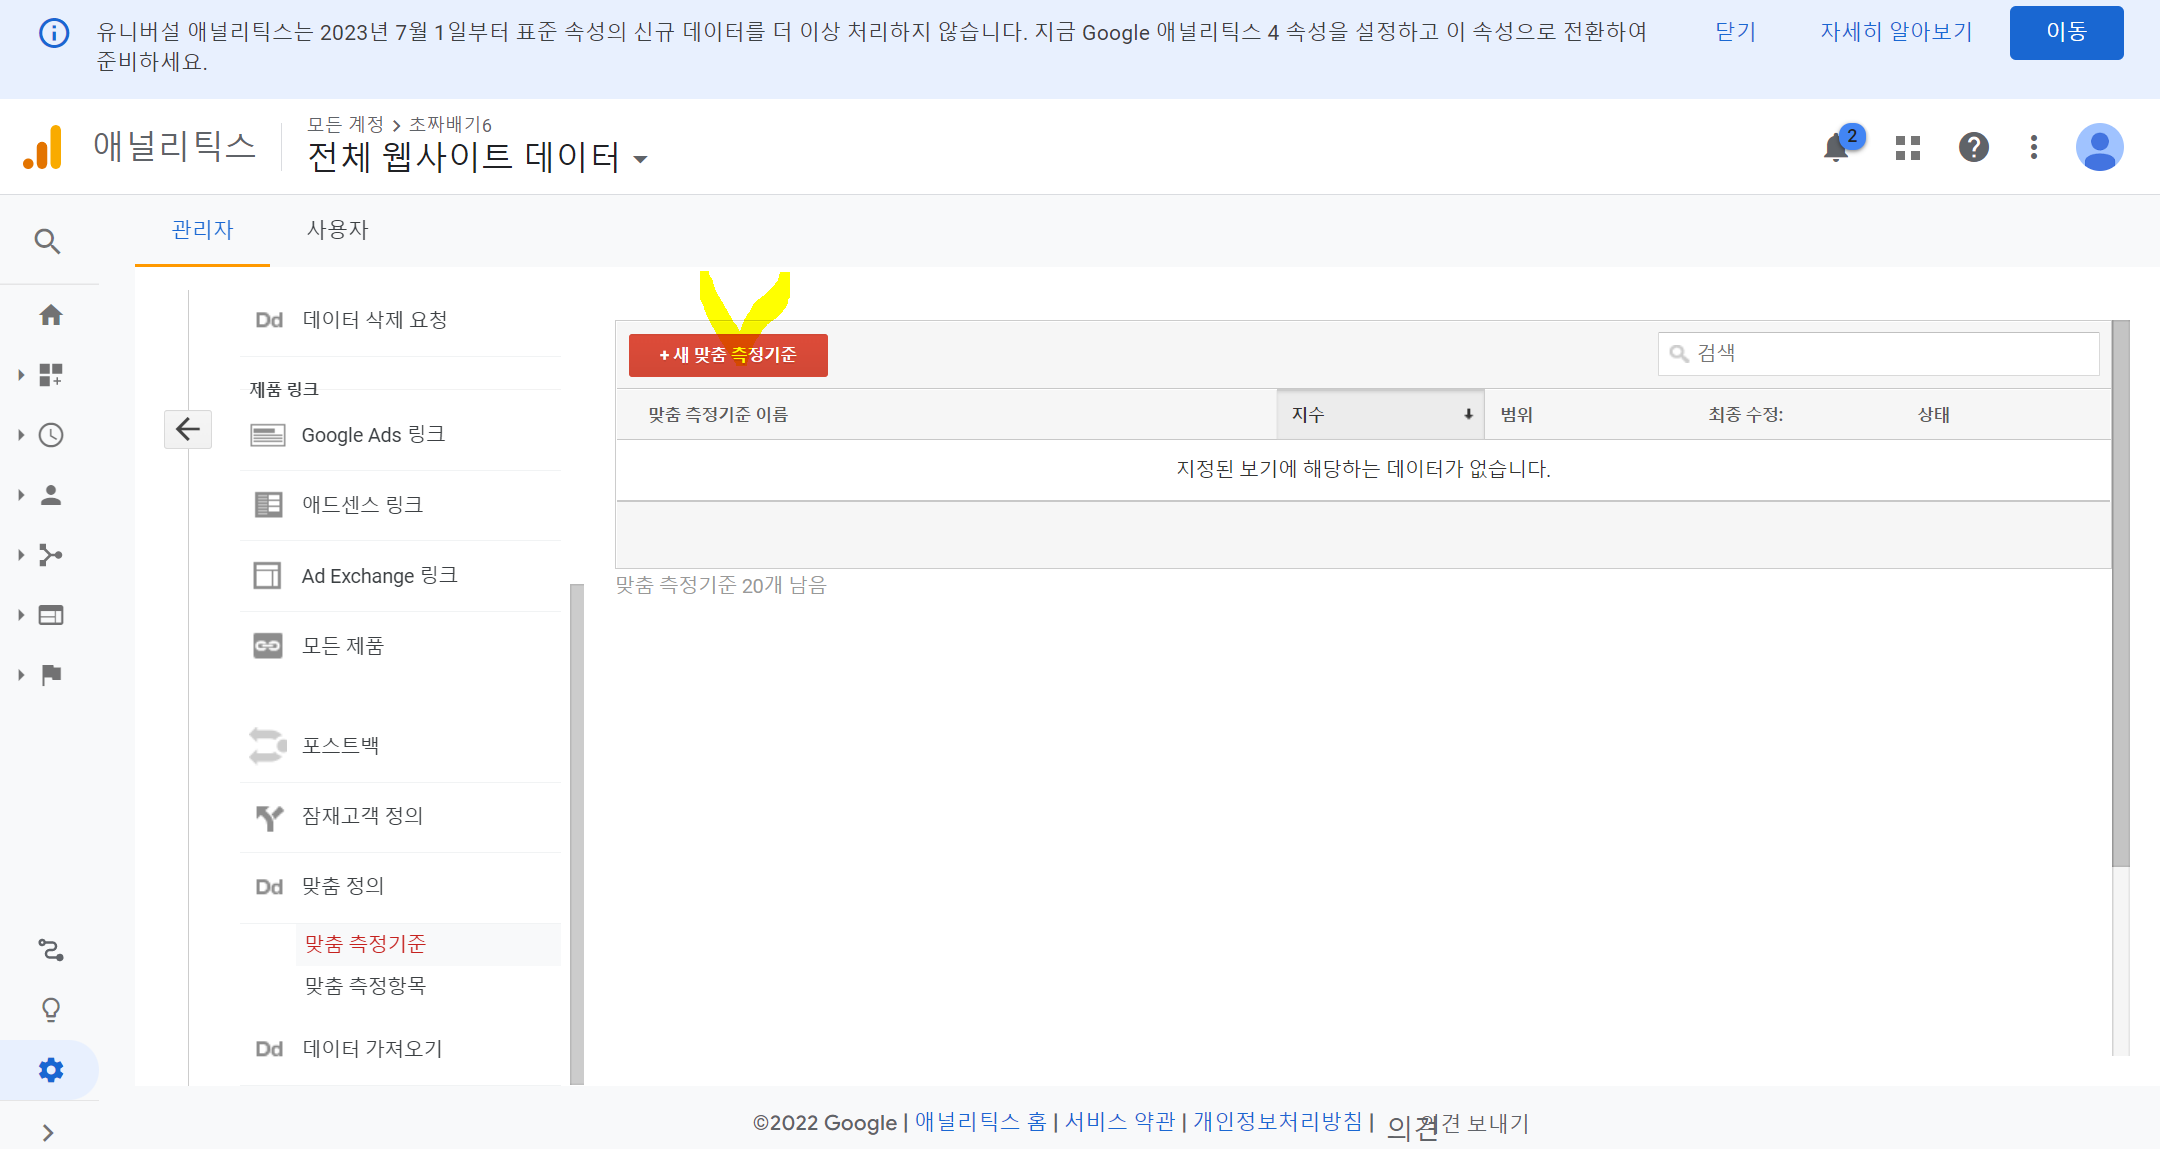Viewport: 2160px width, 1149px height.
Task: Click the 자세히 알아보기 link
Action: pyautogui.click(x=1895, y=32)
